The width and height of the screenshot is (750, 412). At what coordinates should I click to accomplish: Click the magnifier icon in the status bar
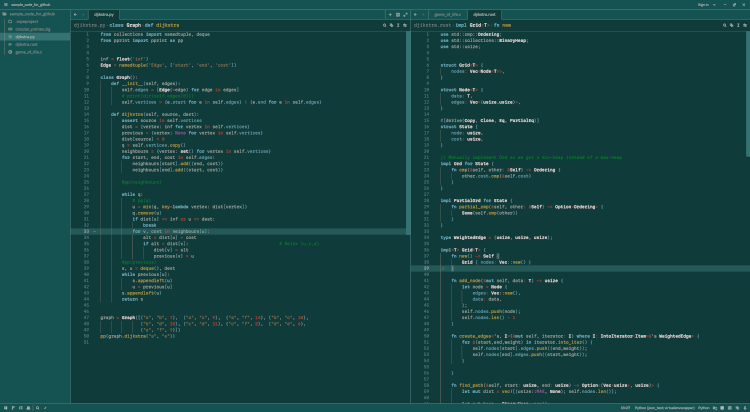pos(38,408)
